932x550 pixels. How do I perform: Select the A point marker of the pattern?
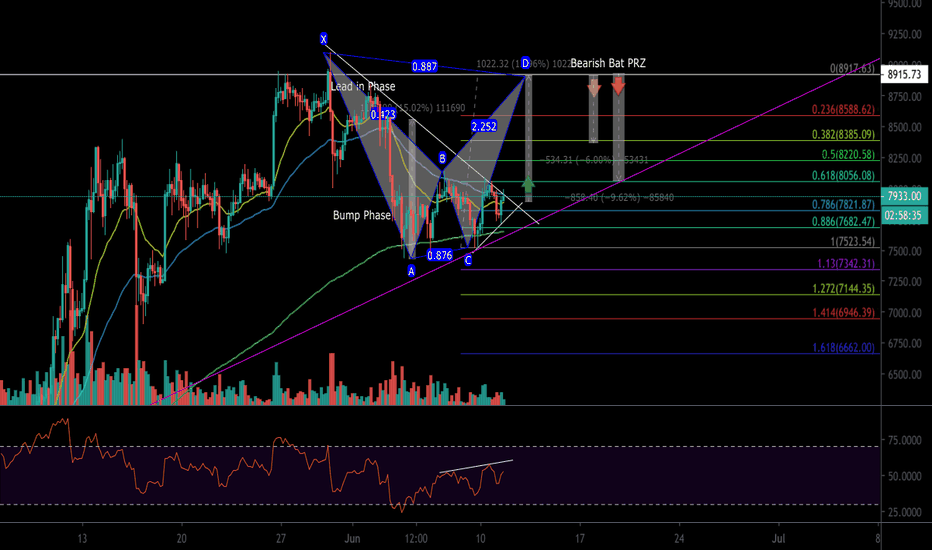[x=411, y=271]
